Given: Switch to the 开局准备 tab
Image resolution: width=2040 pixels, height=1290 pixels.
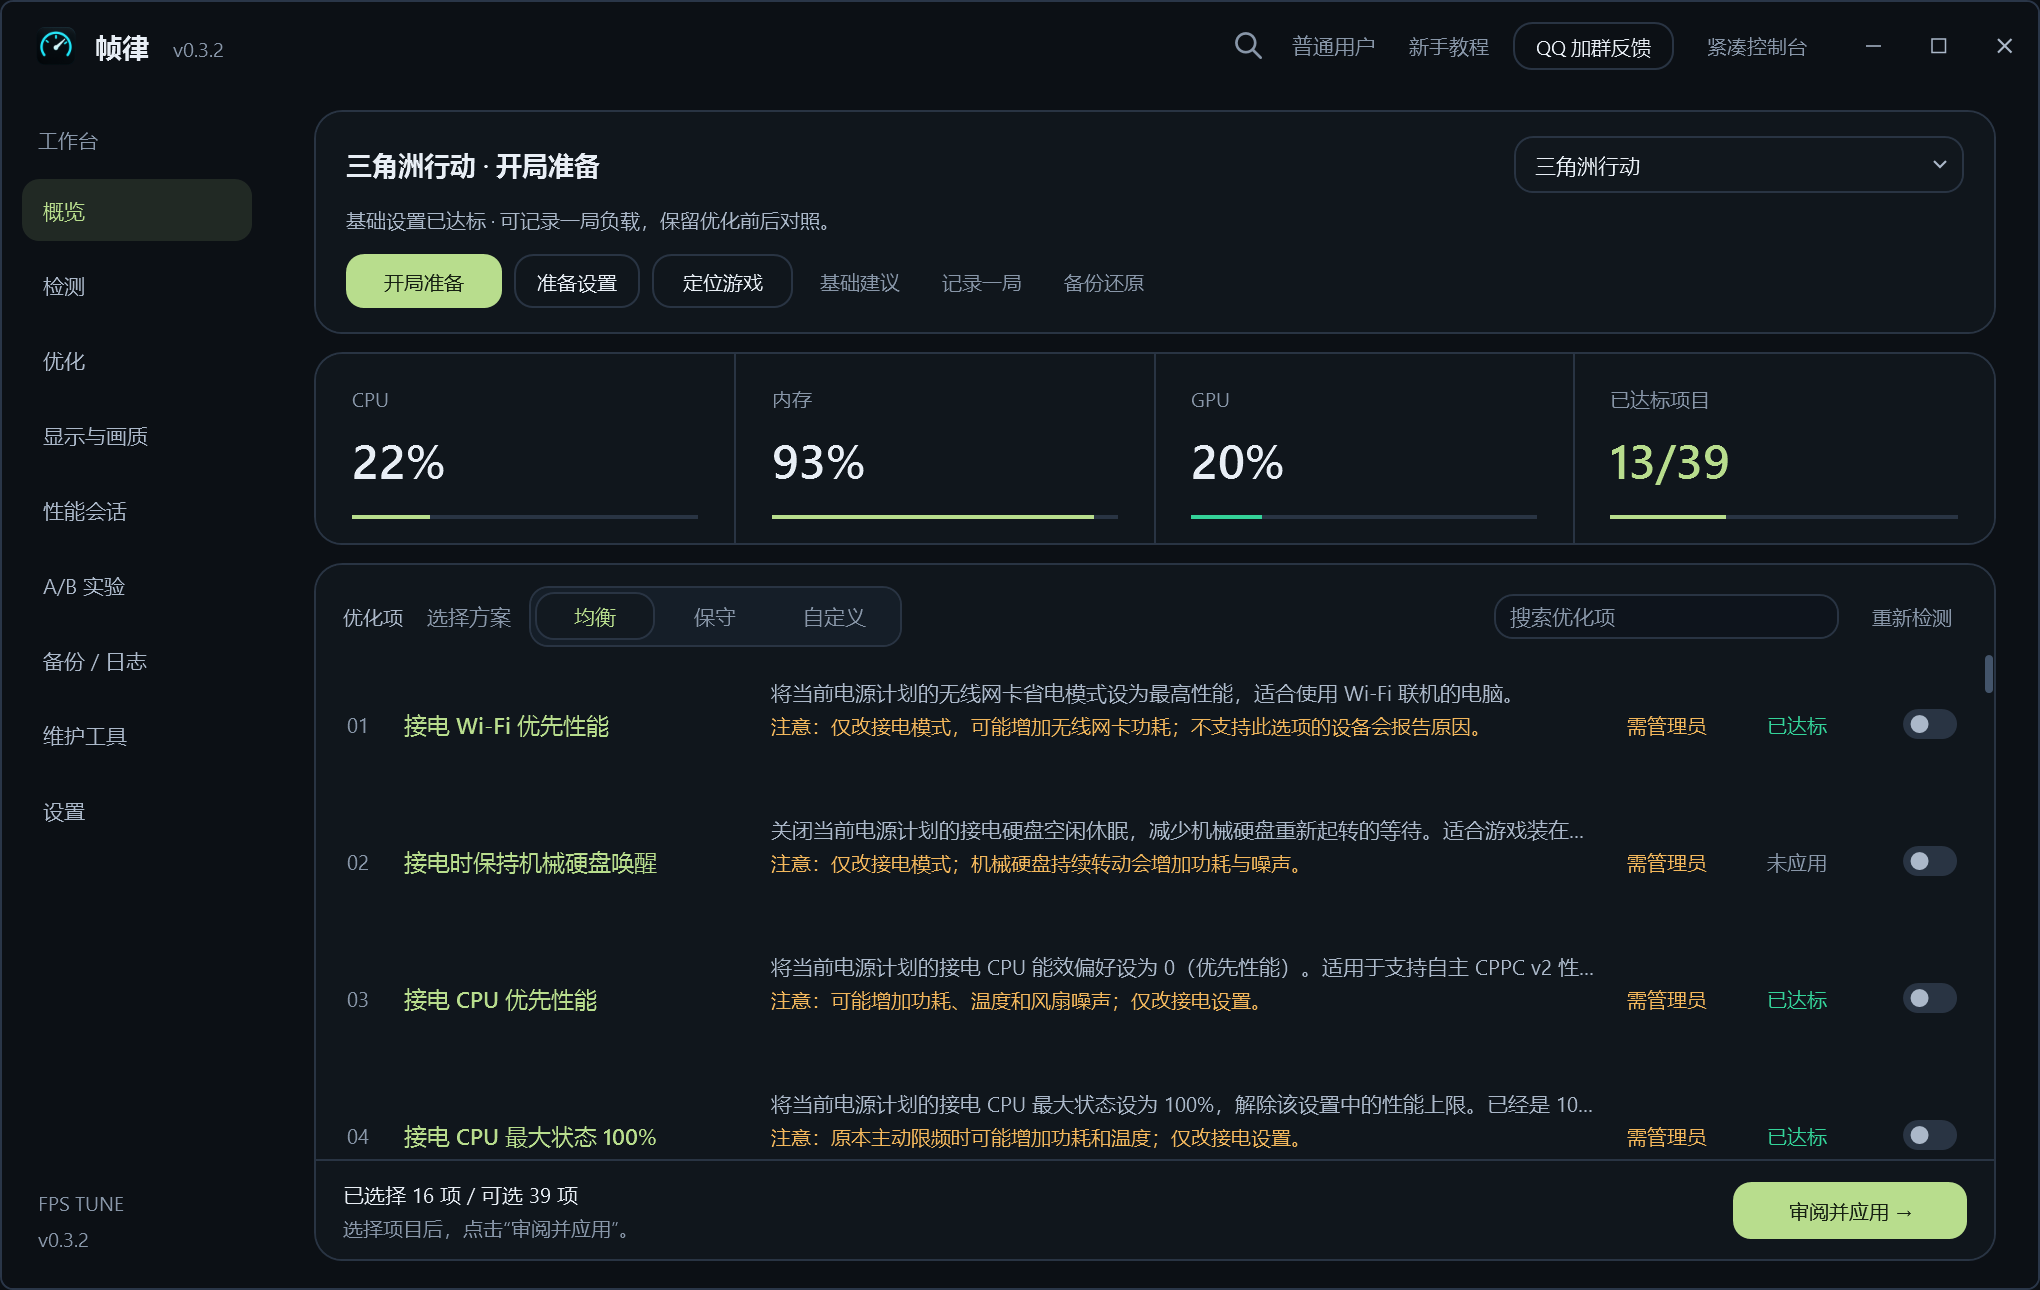Looking at the screenshot, I should (423, 282).
